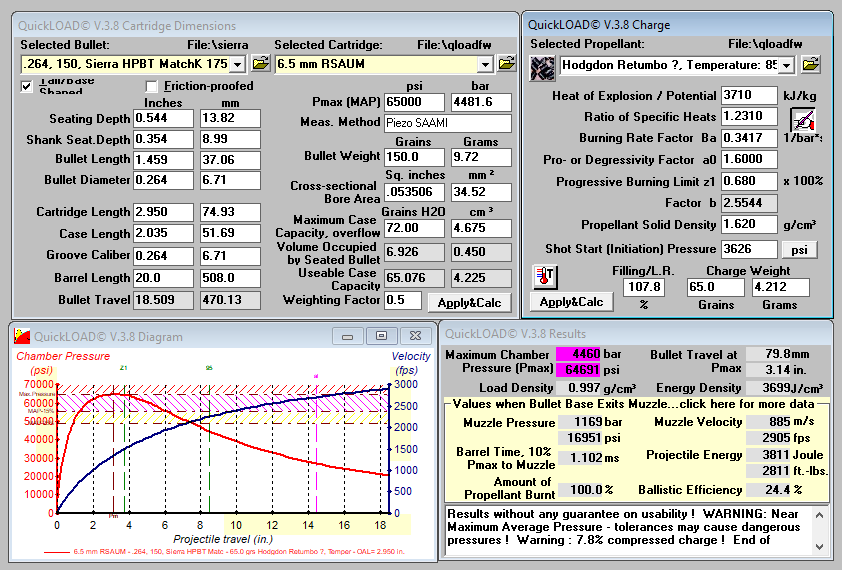The image size is (842, 570).
Task: Click Cartridge Dimensions window title bar
Action: coord(265,25)
